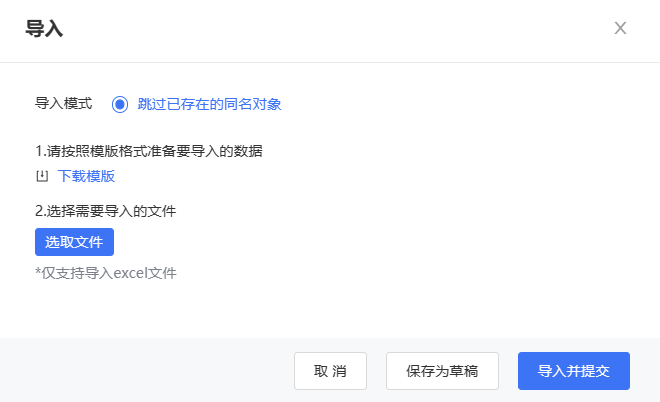Select the 跳过已存在的同名对象 radio button

pos(120,104)
